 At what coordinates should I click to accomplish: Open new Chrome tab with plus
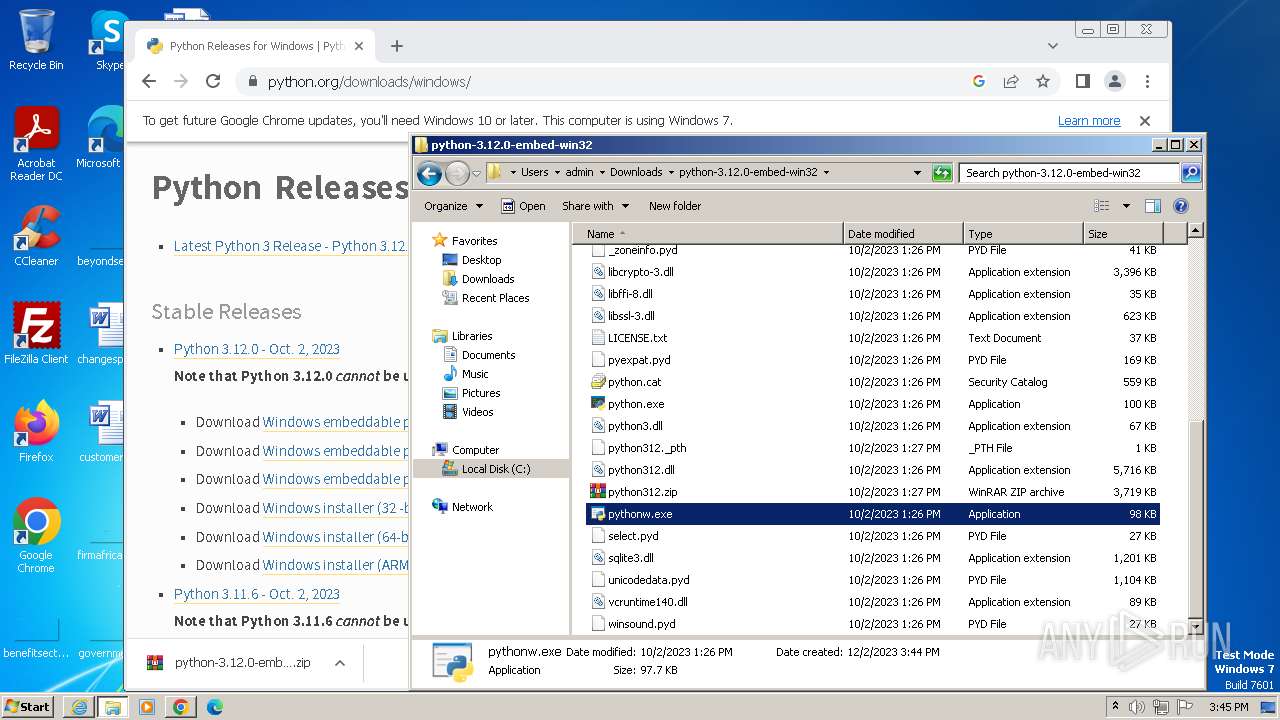397,46
